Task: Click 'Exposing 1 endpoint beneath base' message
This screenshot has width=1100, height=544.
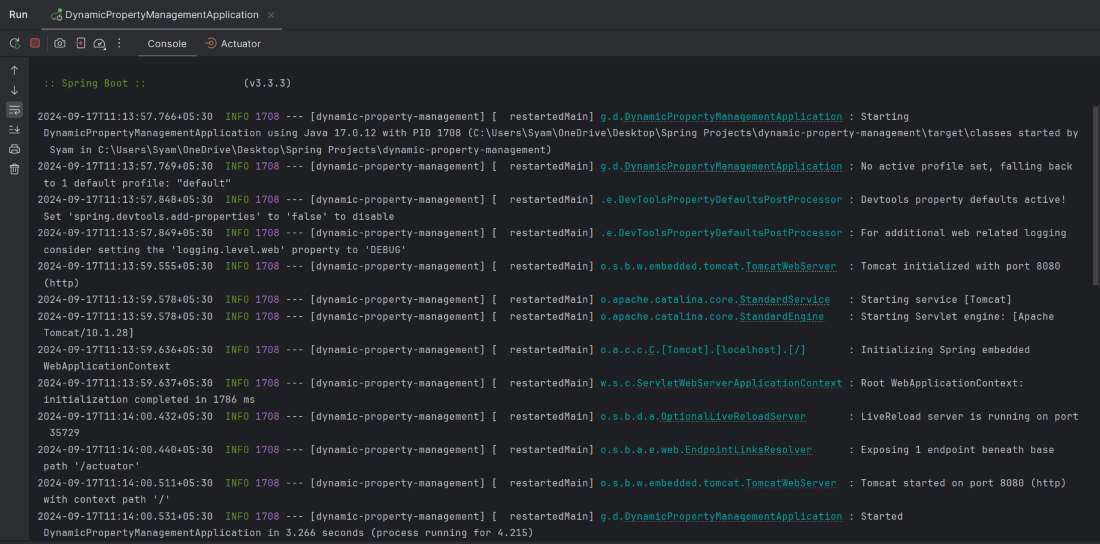Action: click(958, 450)
